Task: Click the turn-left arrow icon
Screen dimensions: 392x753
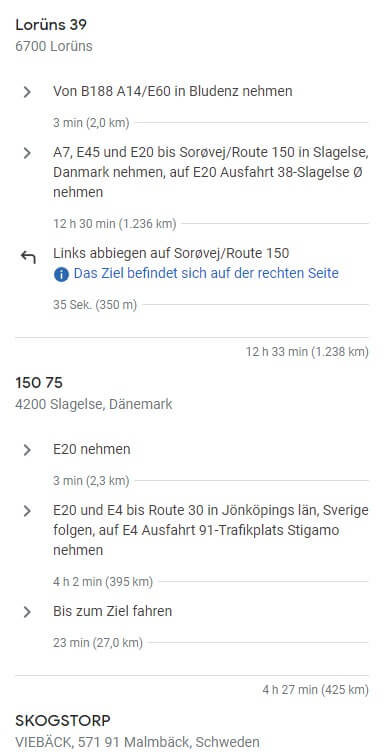Action: coord(28,257)
